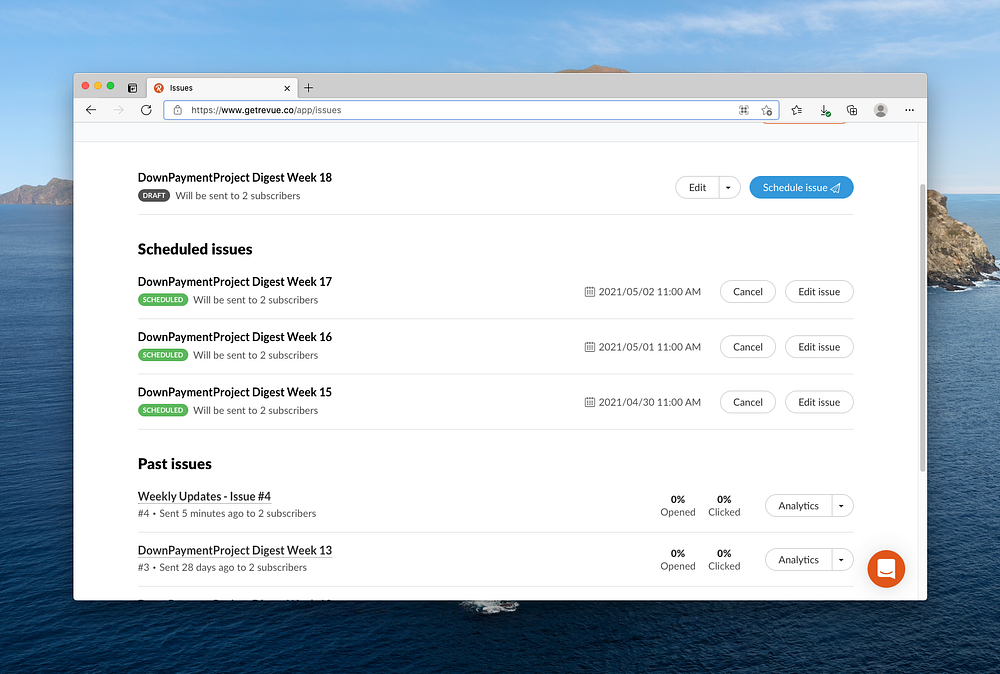Open the tab actions menu icon left of the Issues tab
The width and height of the screenshot is (1000, 674).
click(x=132, y=88)
